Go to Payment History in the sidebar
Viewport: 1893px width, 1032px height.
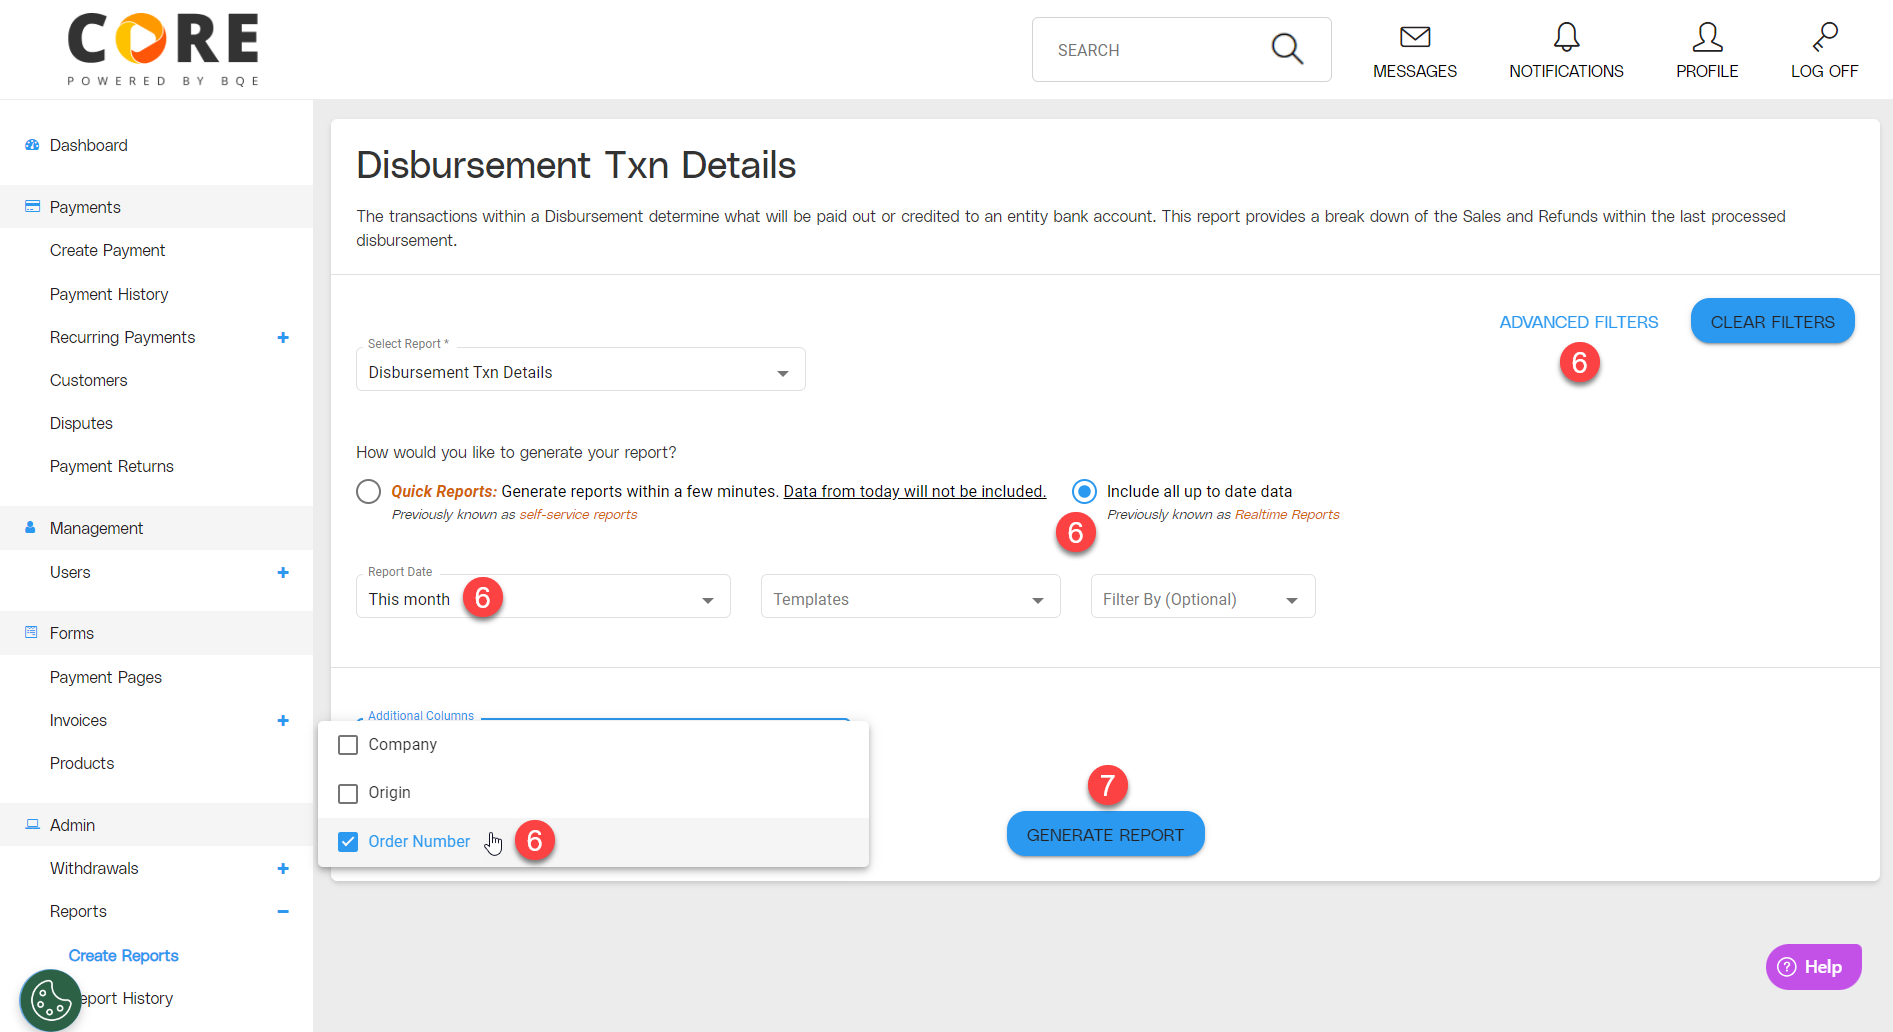click(x=109, y=293)
